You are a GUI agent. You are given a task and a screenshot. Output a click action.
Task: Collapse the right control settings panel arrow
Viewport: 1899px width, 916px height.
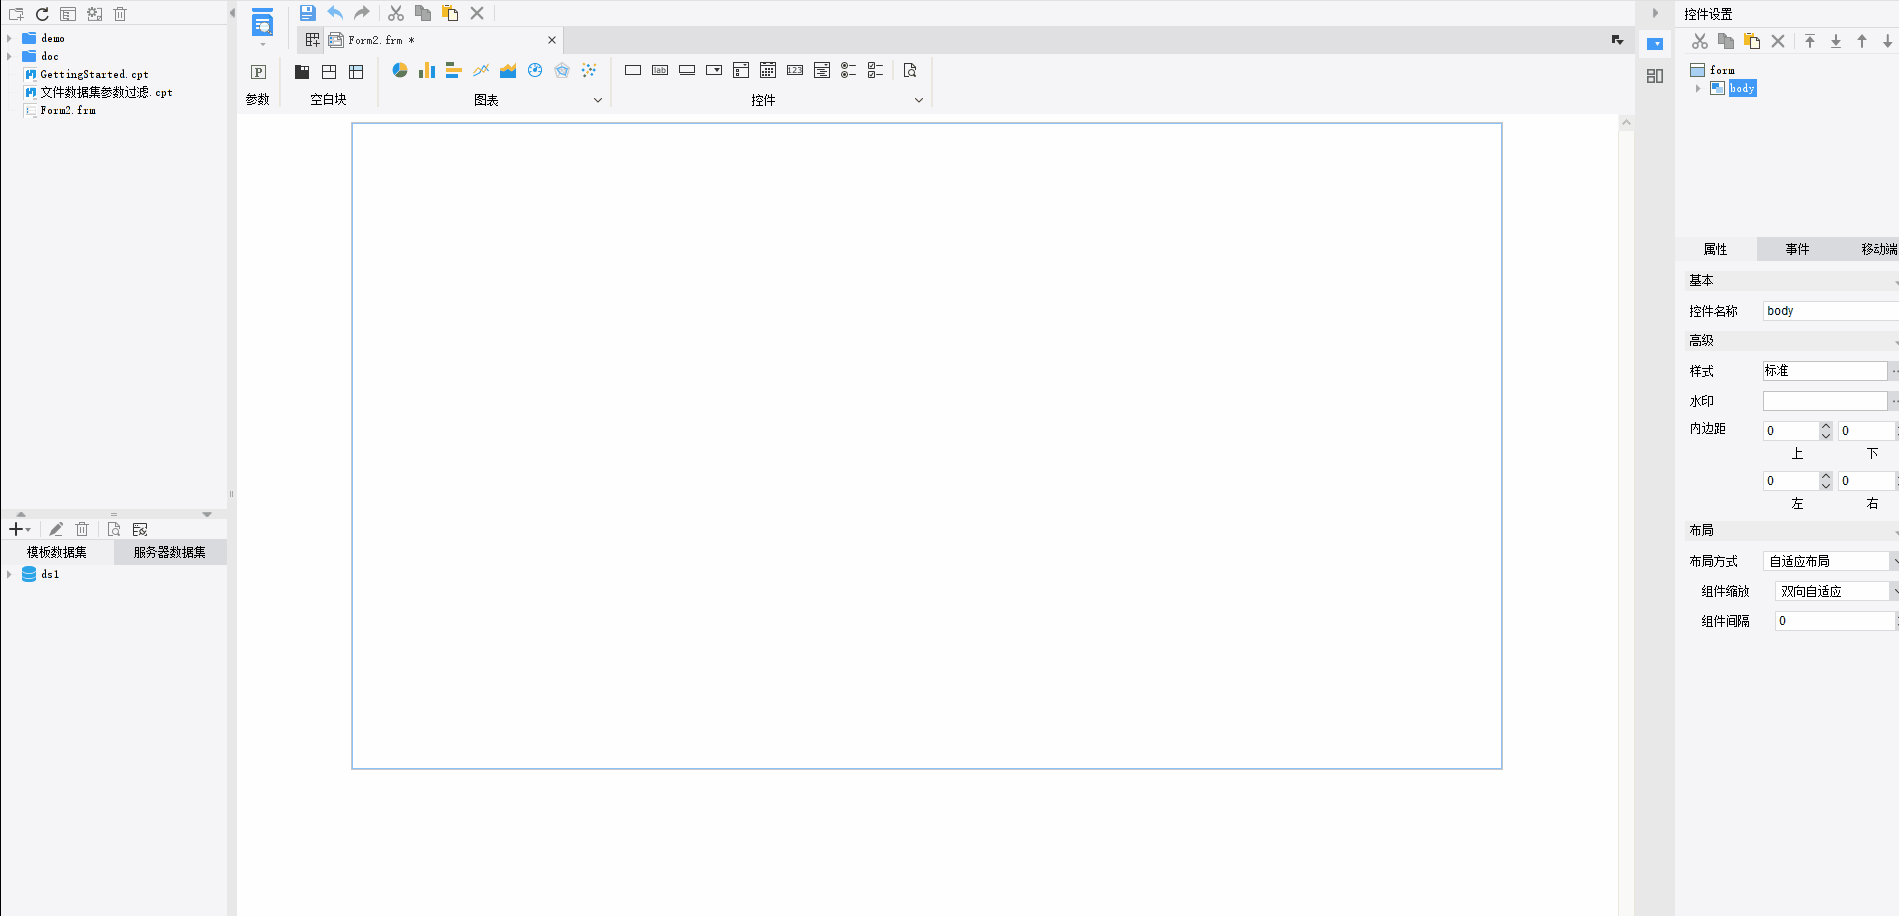click(1655, 13)
